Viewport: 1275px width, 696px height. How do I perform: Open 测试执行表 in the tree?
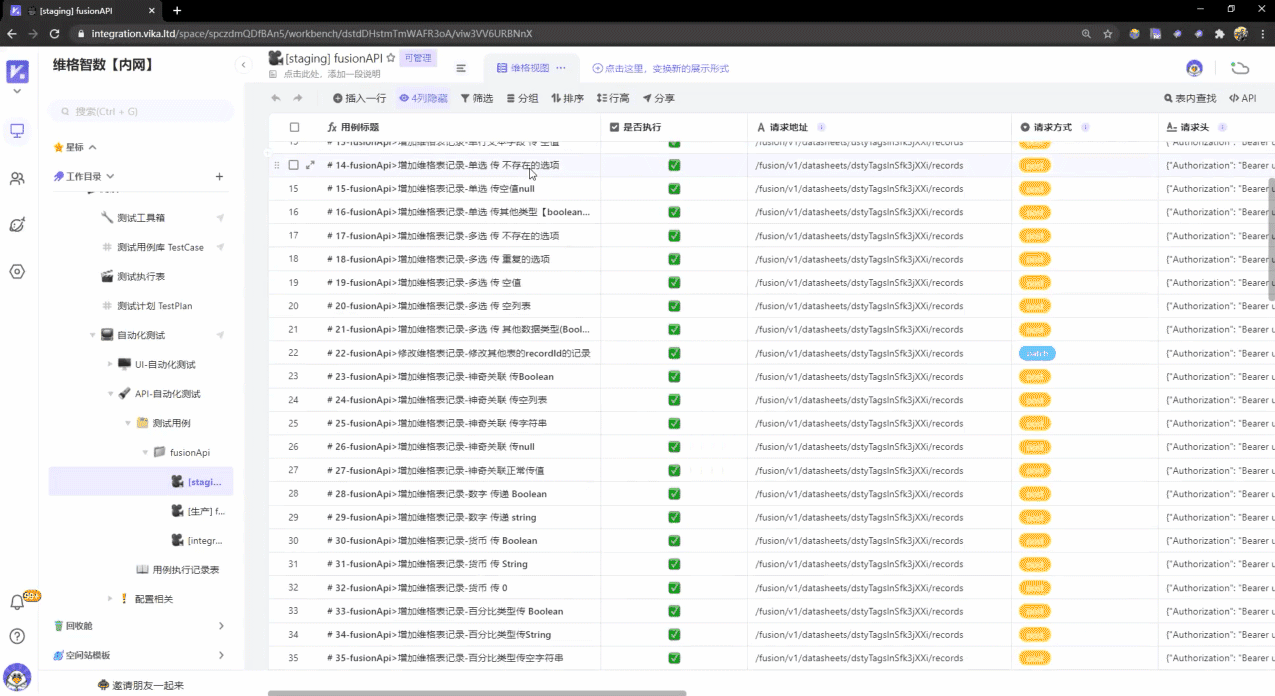click(141, 276)
